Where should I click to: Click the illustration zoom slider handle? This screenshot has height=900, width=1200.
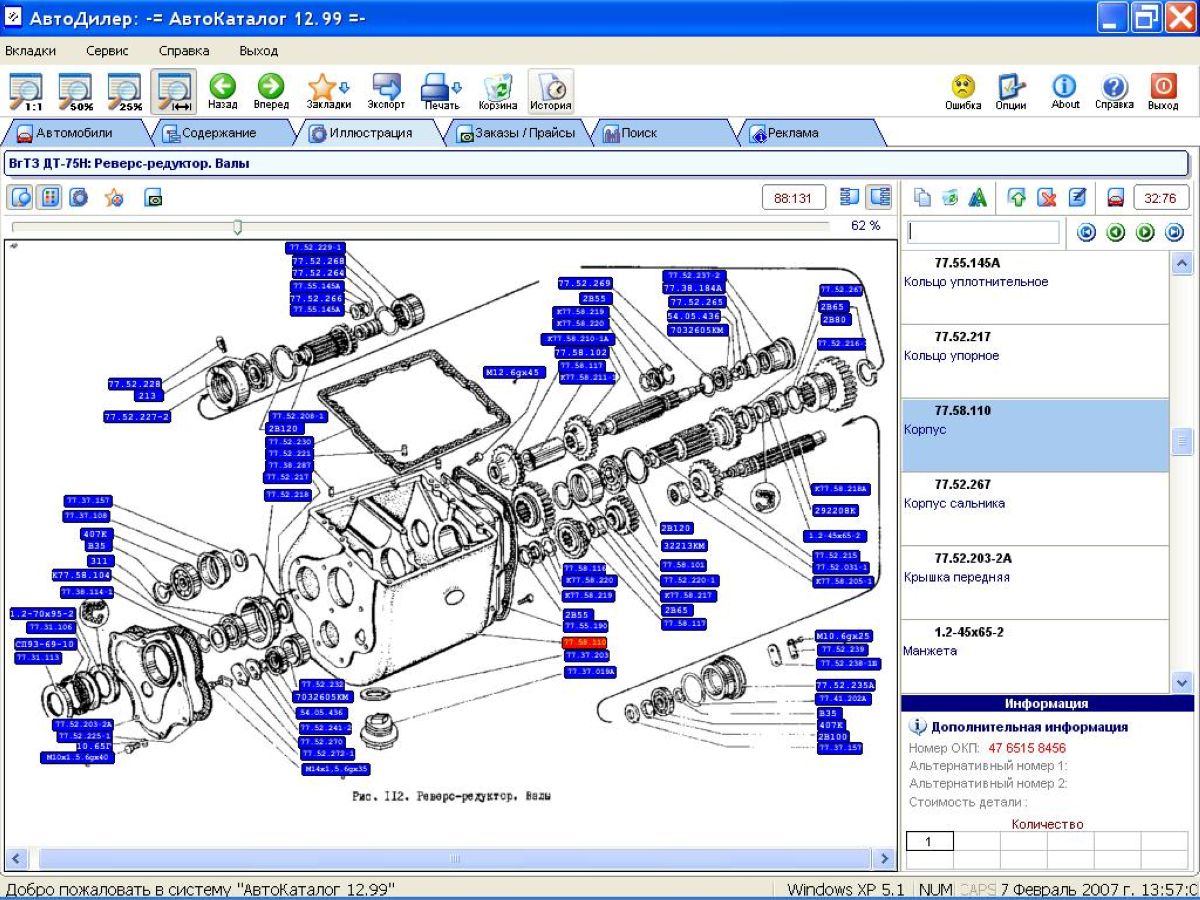point(237,227)
